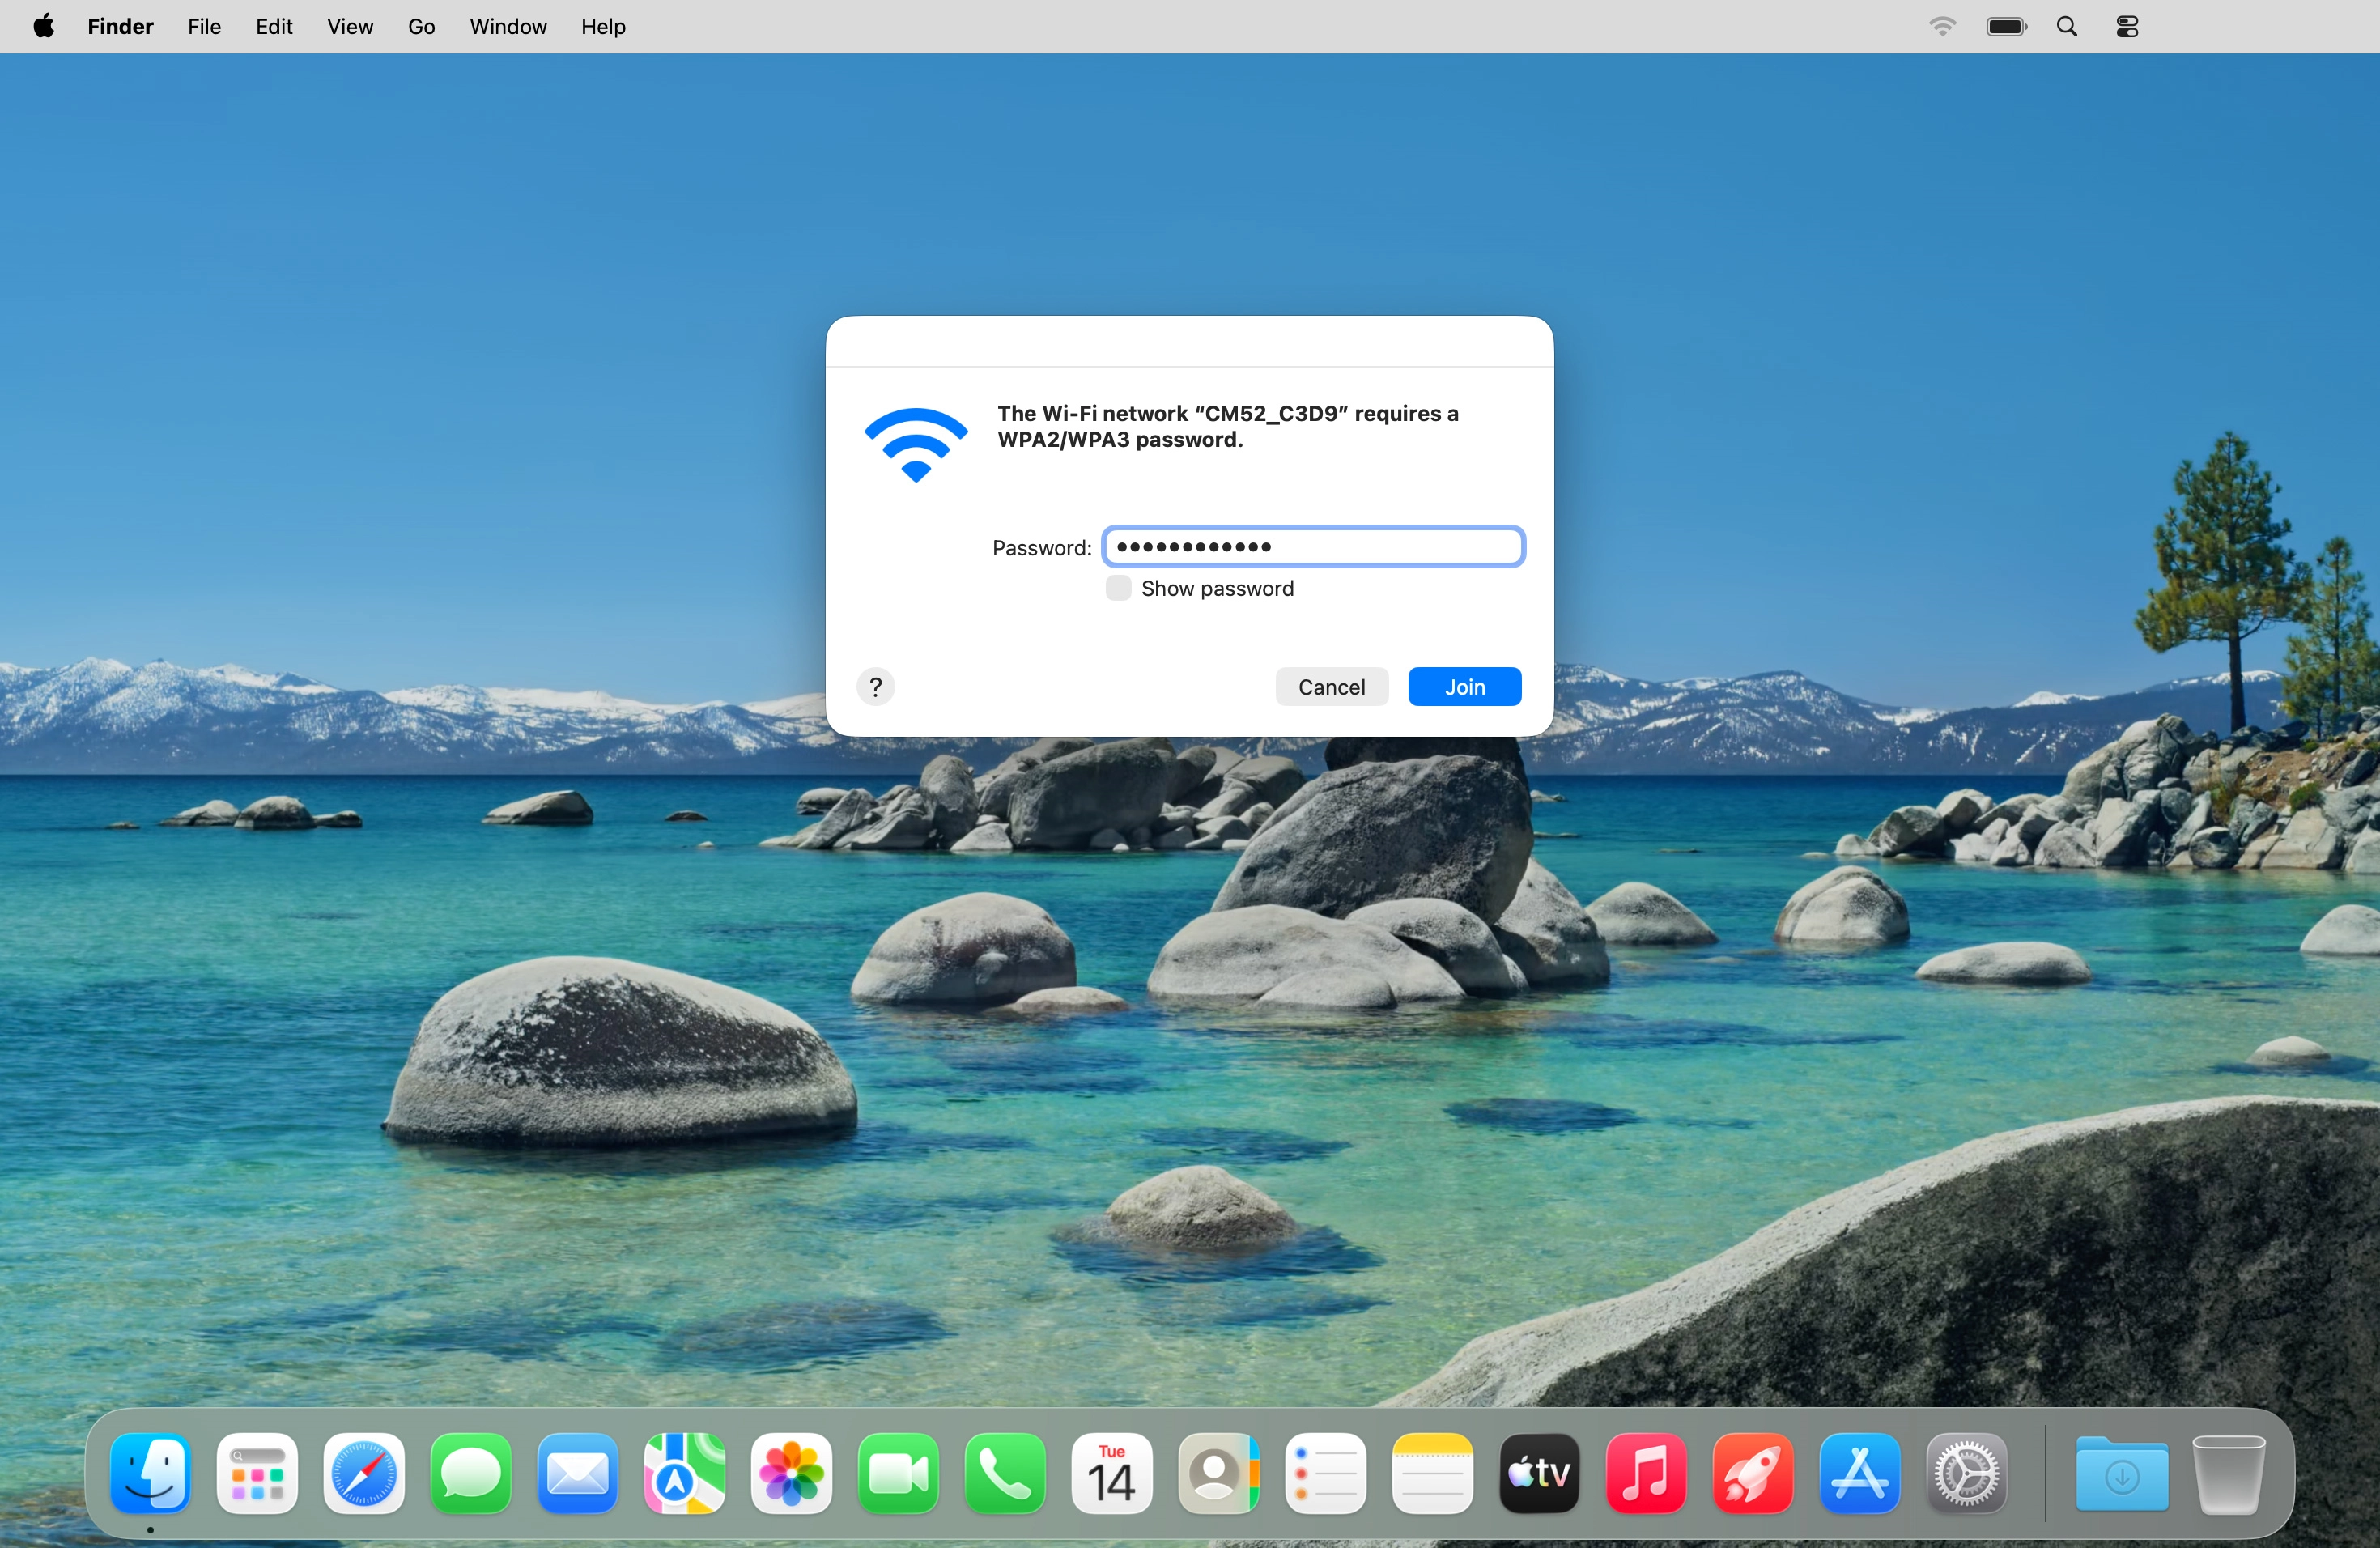This screenshot has height=1548, width=2380.
Task: Enable the Show password checkbox
Action: point(1117,588)
